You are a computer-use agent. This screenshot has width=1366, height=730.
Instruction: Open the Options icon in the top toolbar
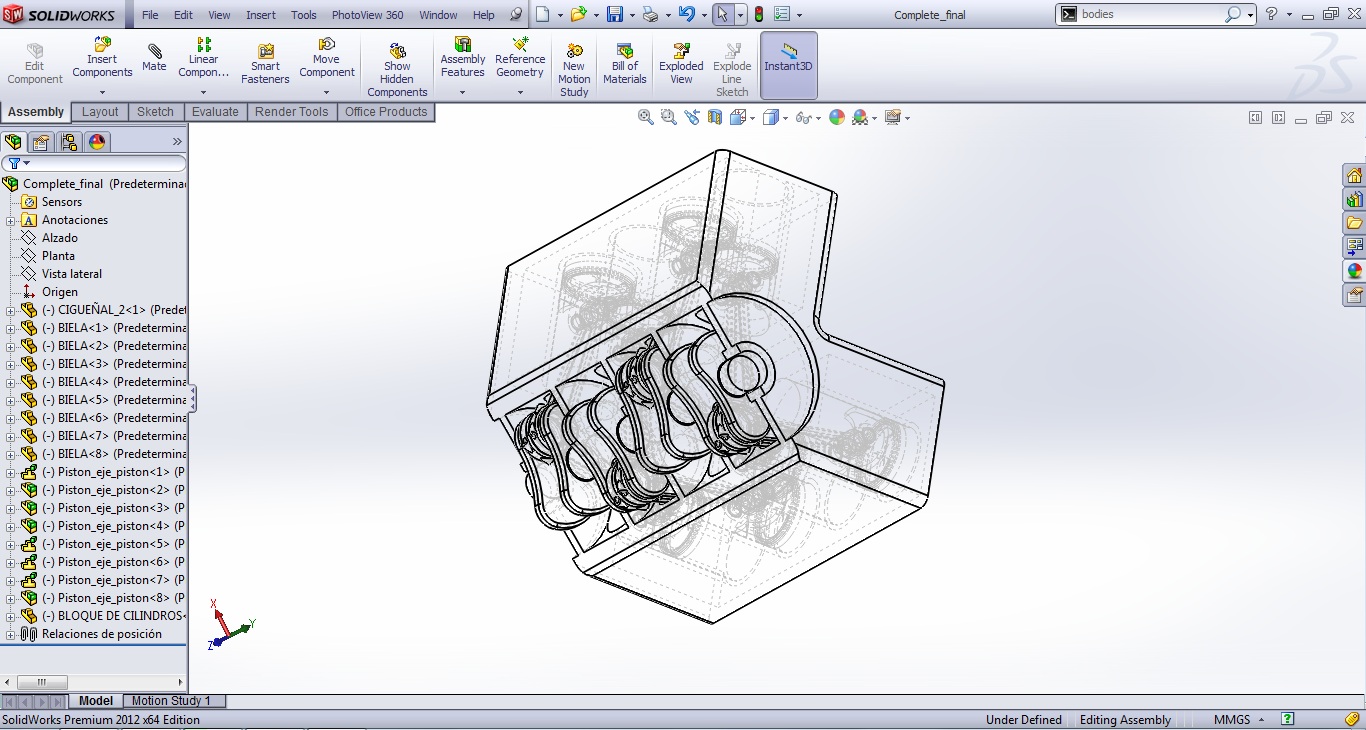[x=782, y=14]
